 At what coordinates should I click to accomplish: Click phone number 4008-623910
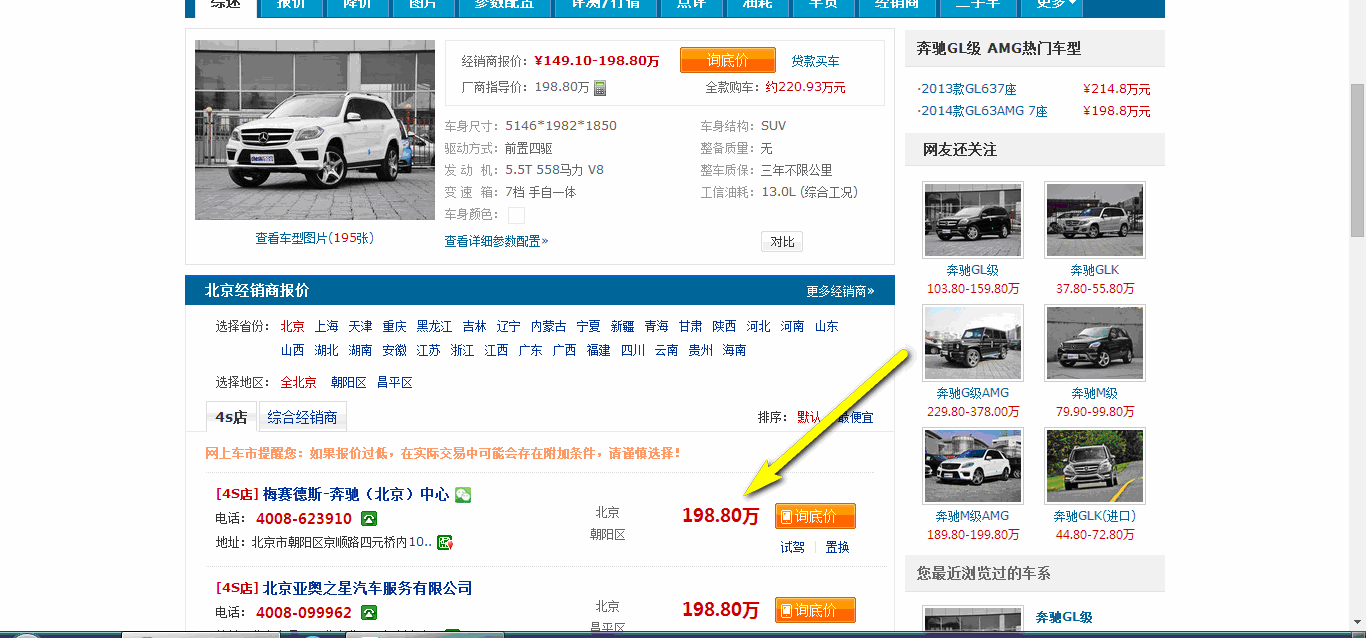pos(304,519)
